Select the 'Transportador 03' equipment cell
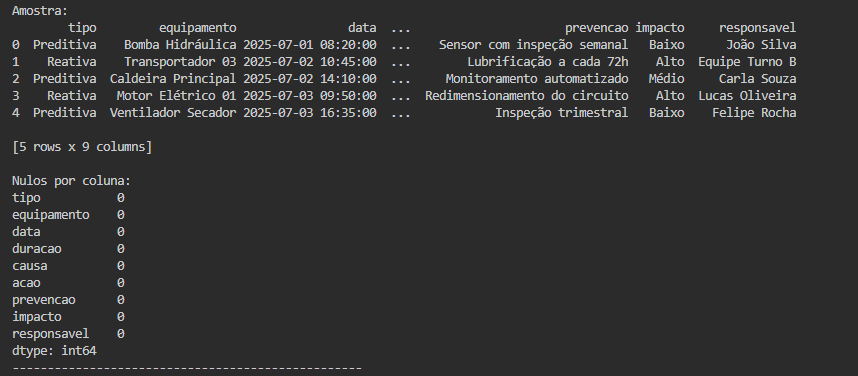The height and width of the screenshot is (376, 858). click(180, 62)
